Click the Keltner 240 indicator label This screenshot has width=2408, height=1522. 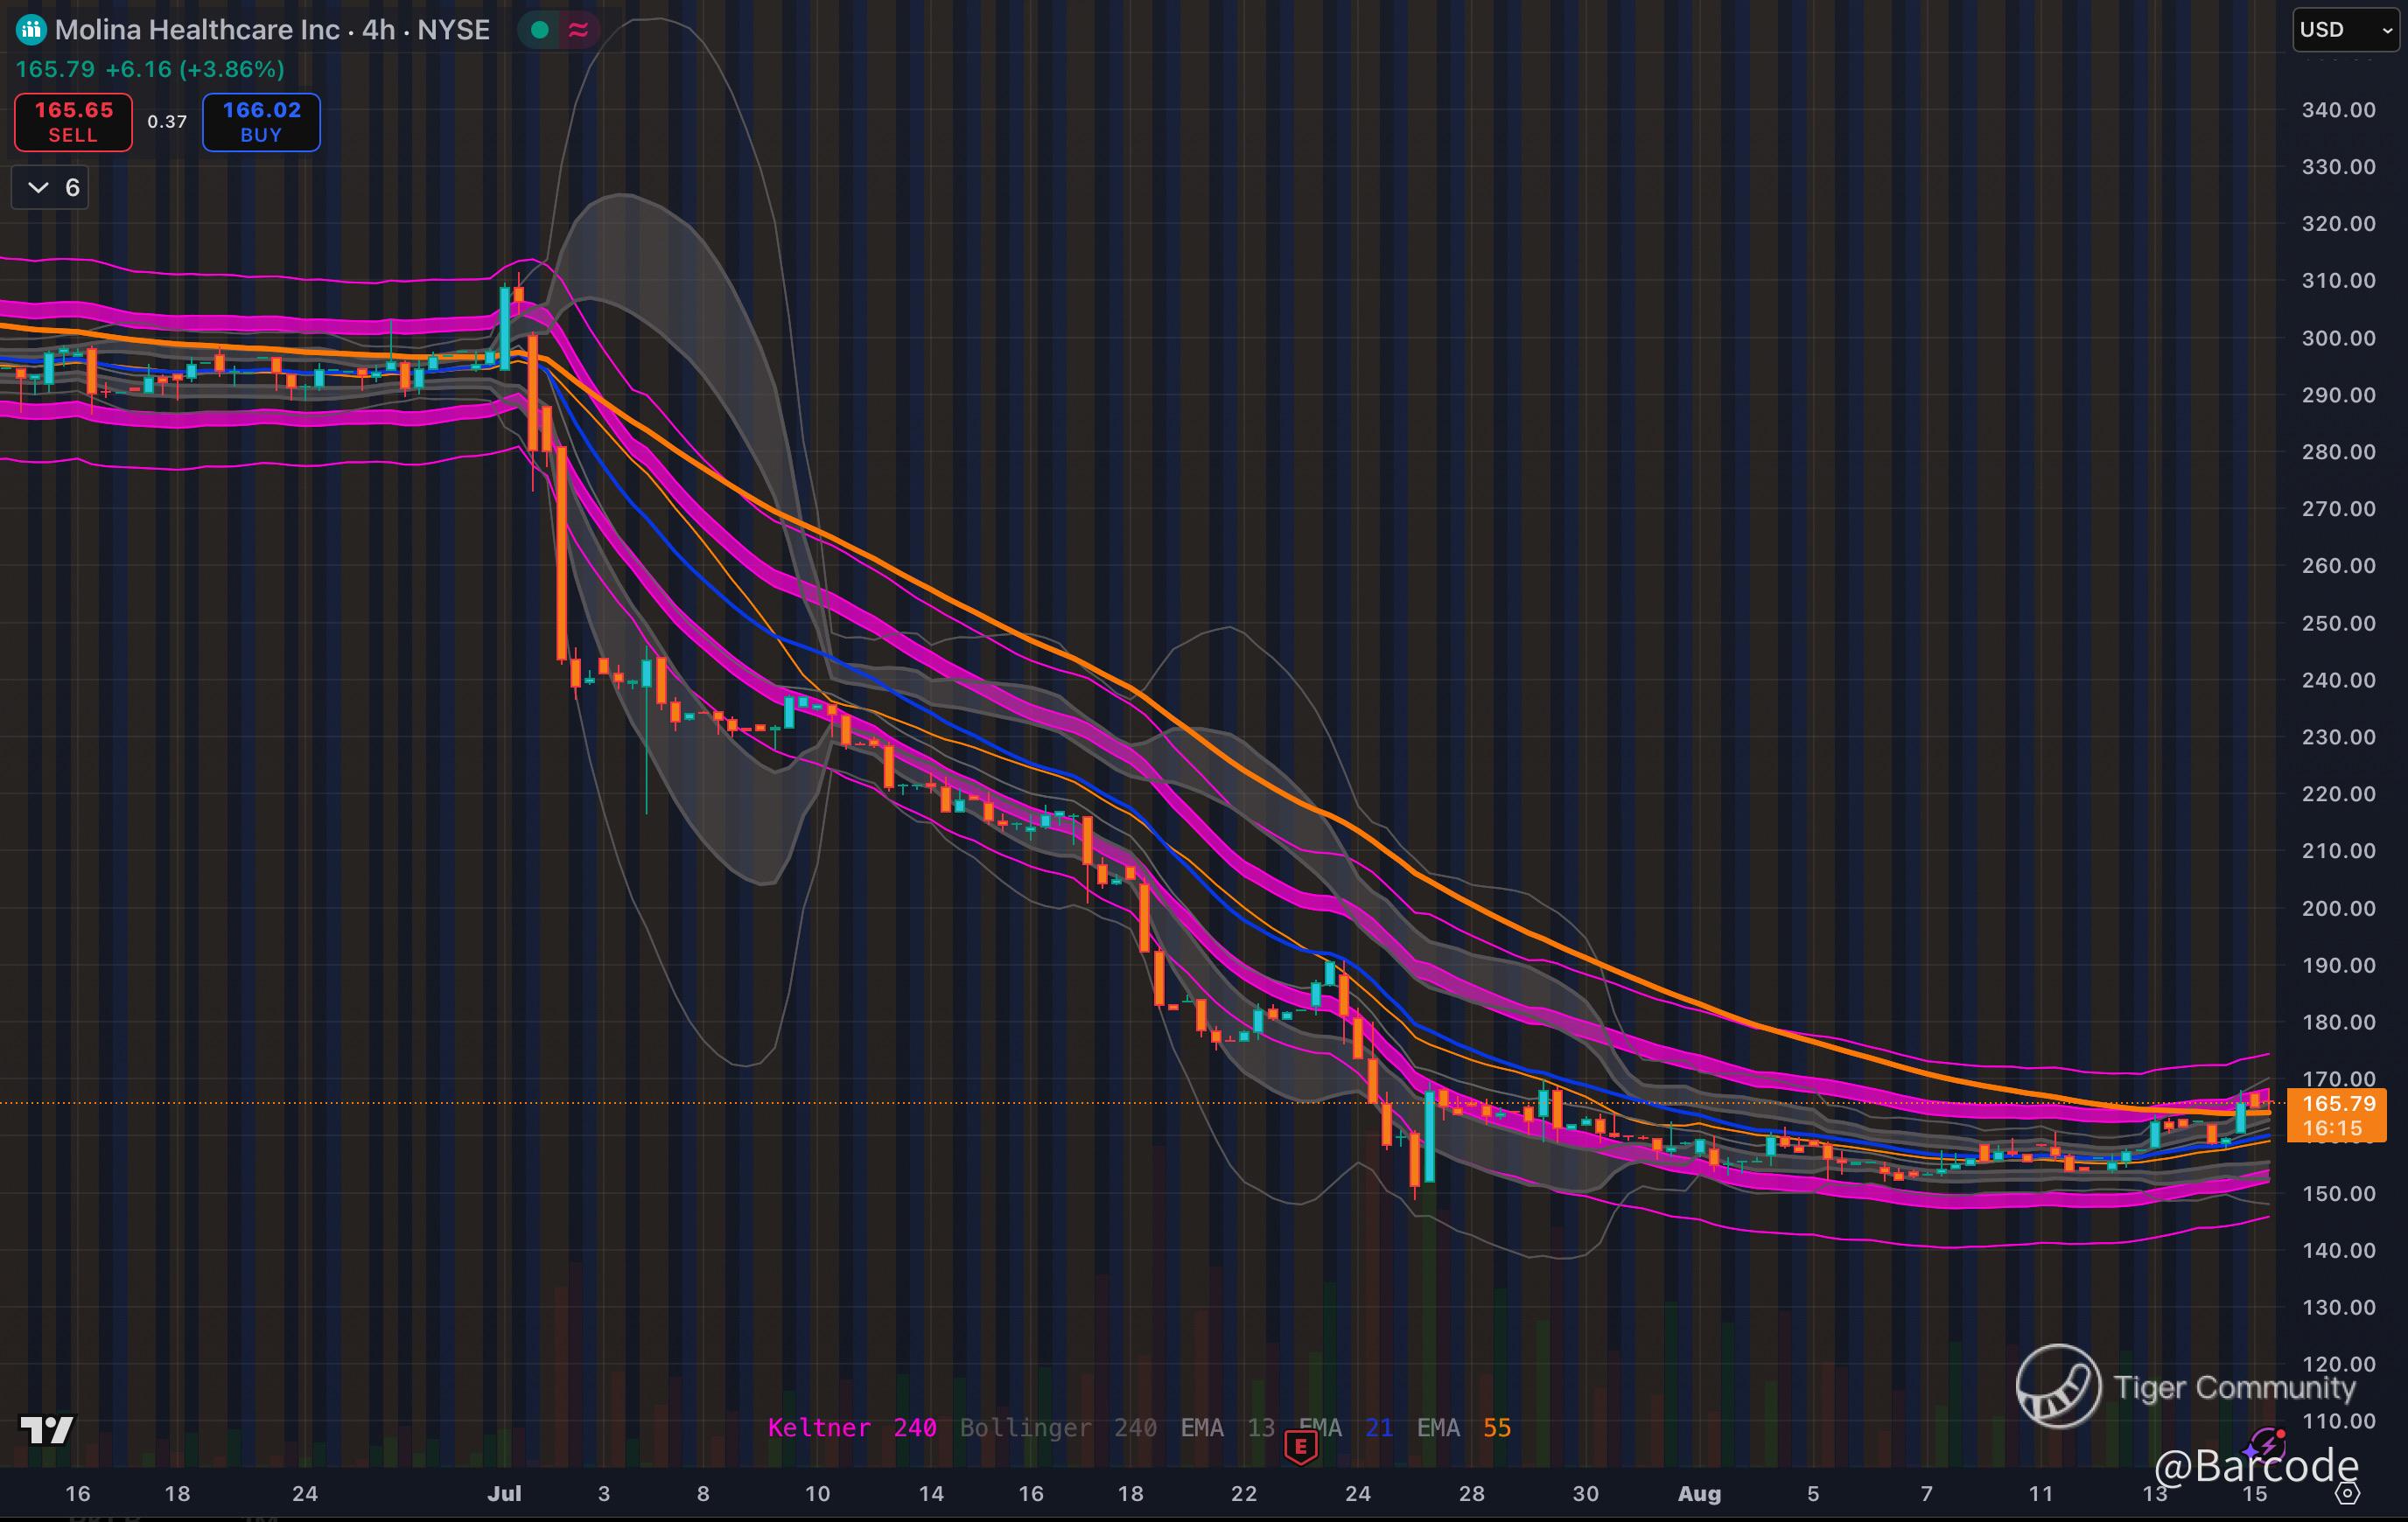tap(851, 1427)
